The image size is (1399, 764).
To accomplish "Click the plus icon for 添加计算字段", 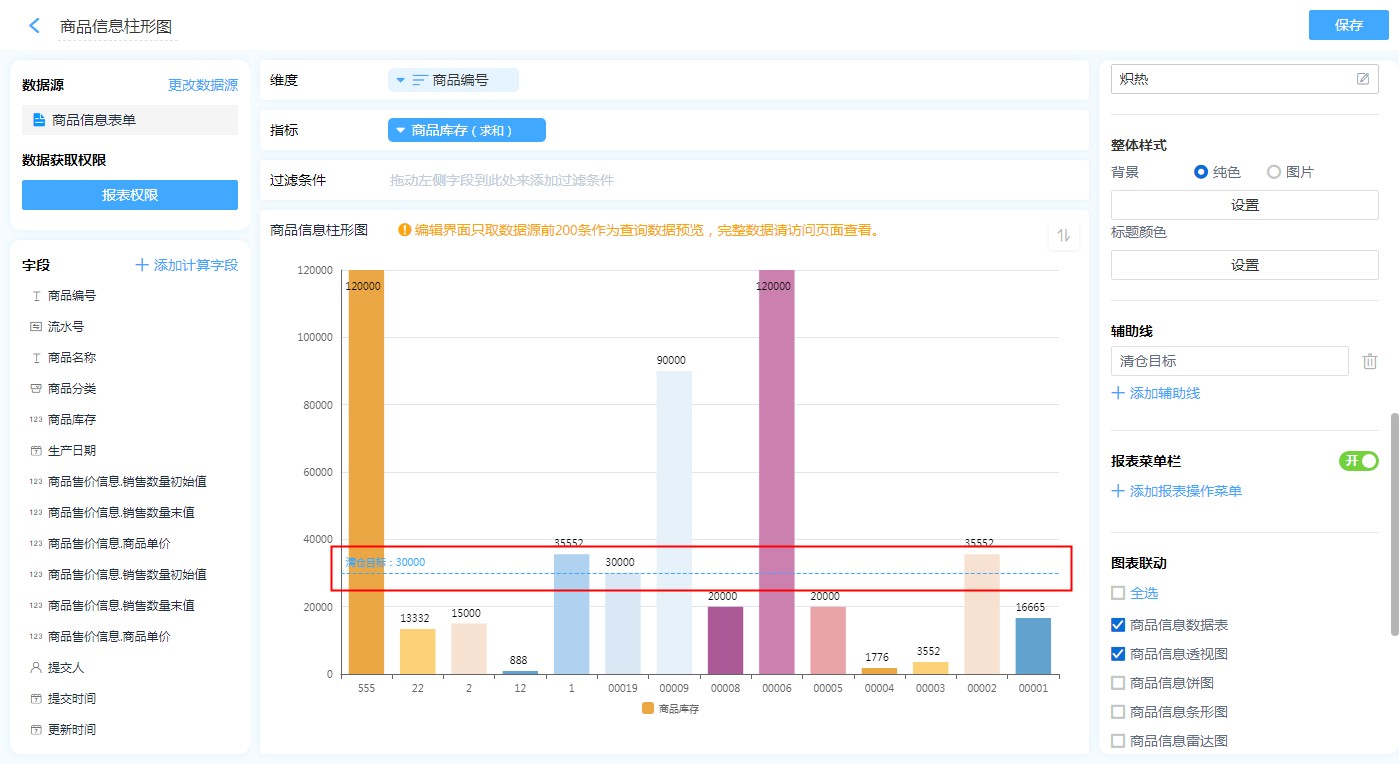I will pos(142,265).
